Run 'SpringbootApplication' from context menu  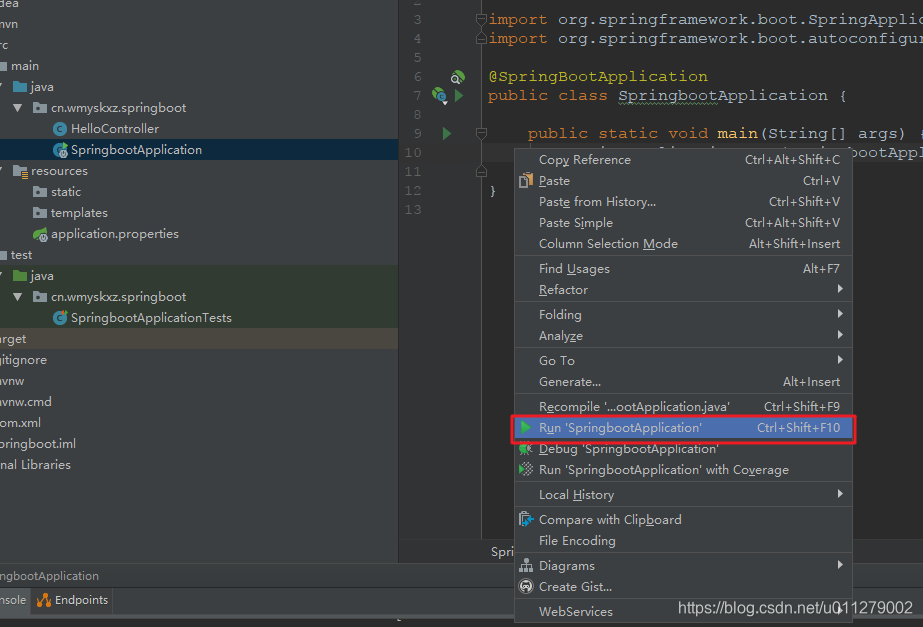coord(683,428)
